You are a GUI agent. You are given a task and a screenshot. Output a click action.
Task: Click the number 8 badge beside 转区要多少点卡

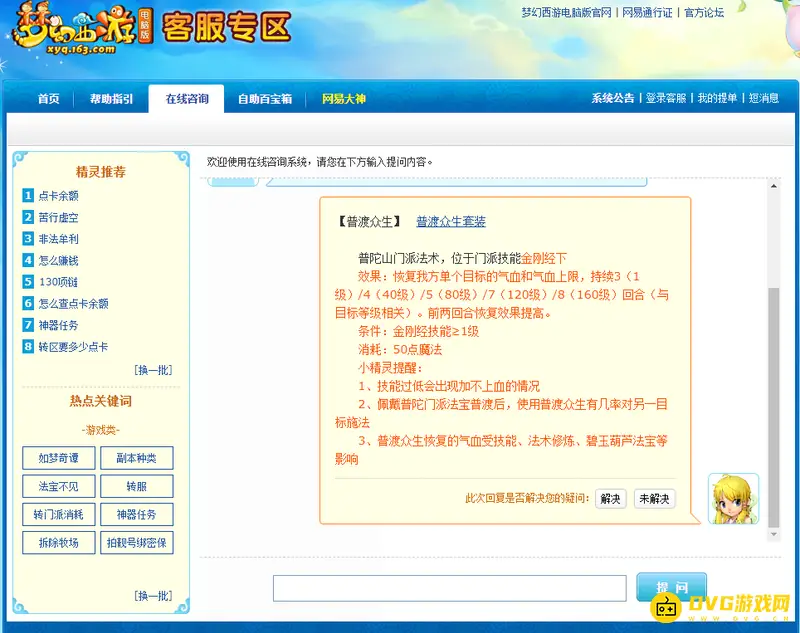pos(28,347)
